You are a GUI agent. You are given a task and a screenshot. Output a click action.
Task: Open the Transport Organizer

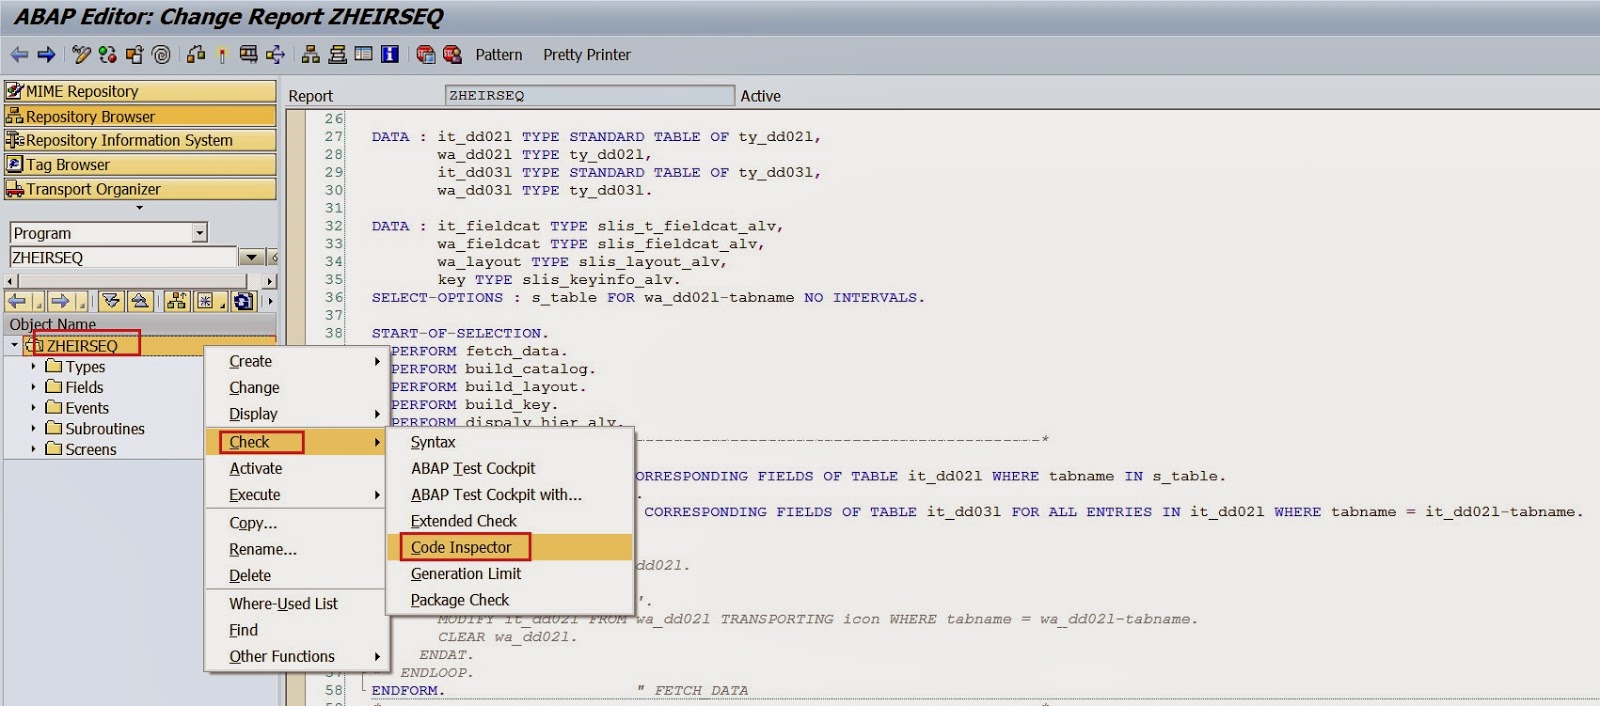click(x=140, y=189)
